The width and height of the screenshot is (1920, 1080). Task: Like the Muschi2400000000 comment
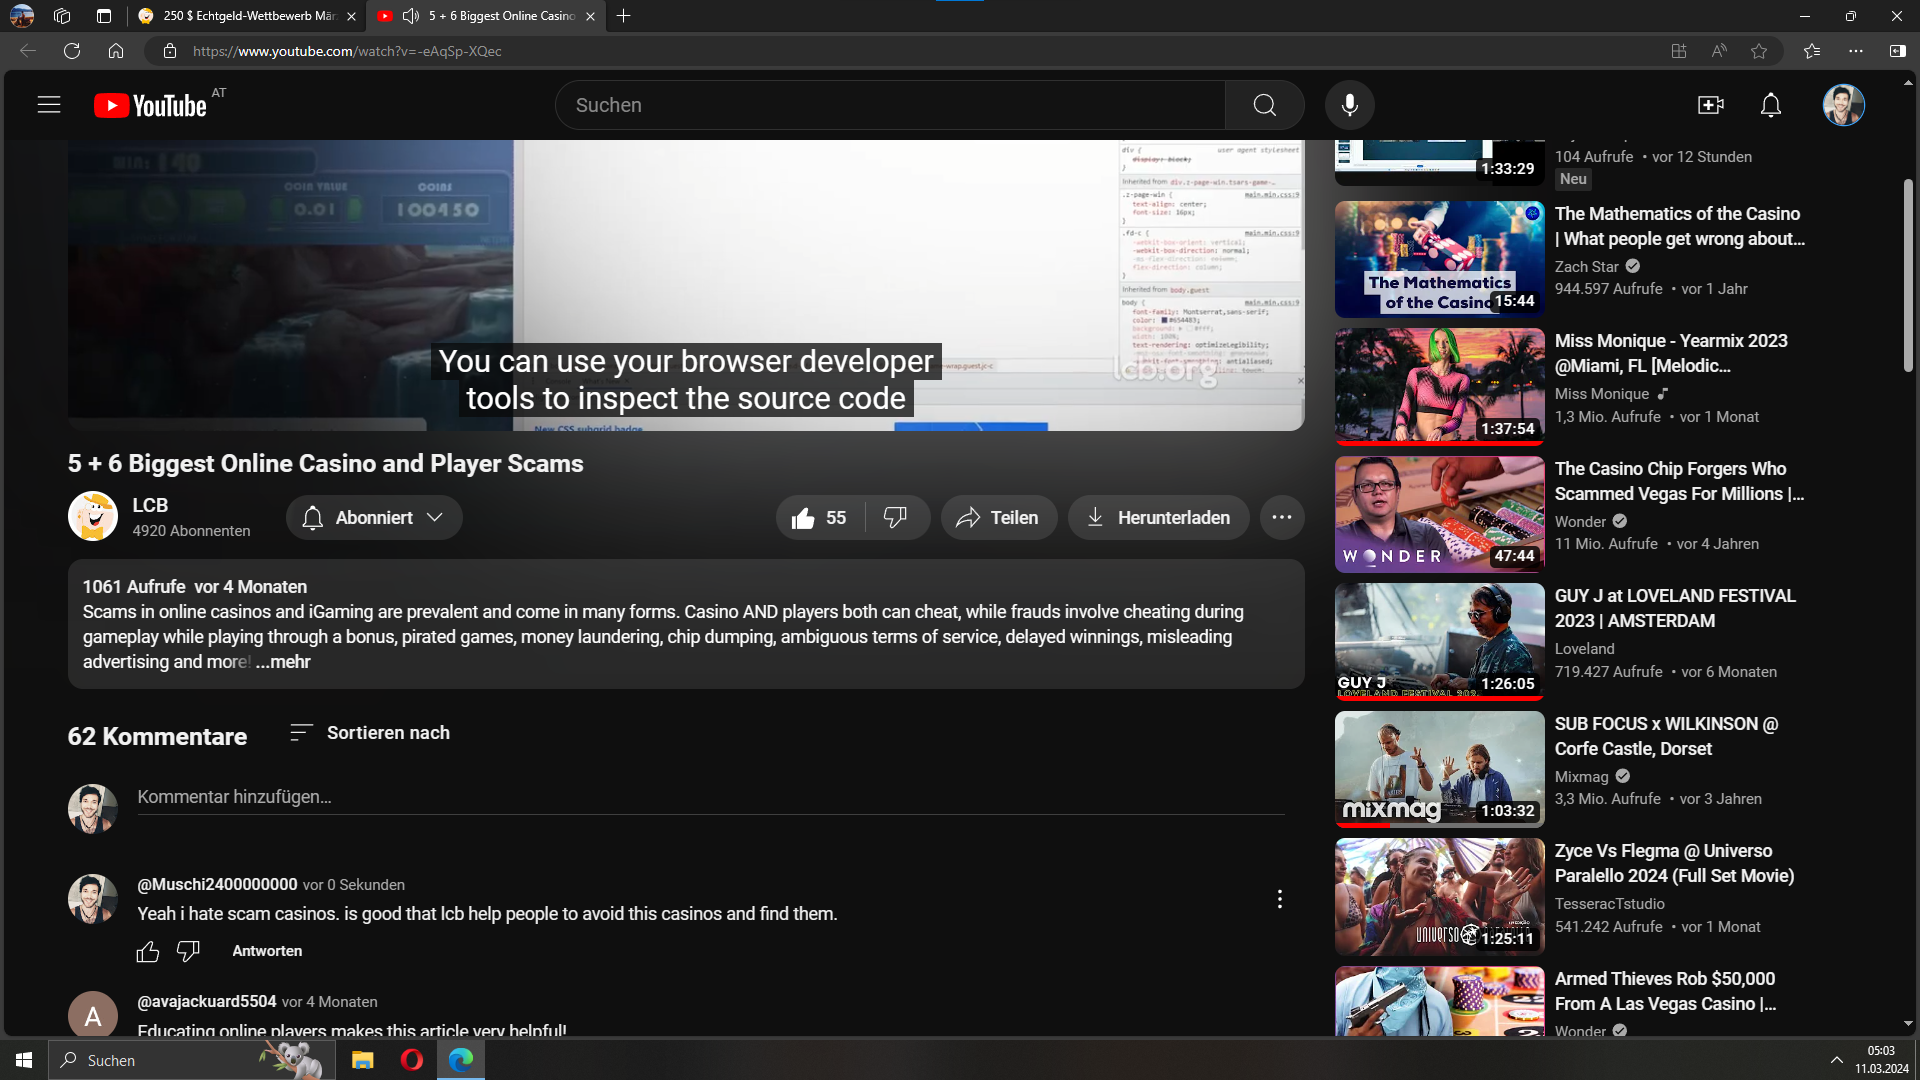click(x=148, y=952)
